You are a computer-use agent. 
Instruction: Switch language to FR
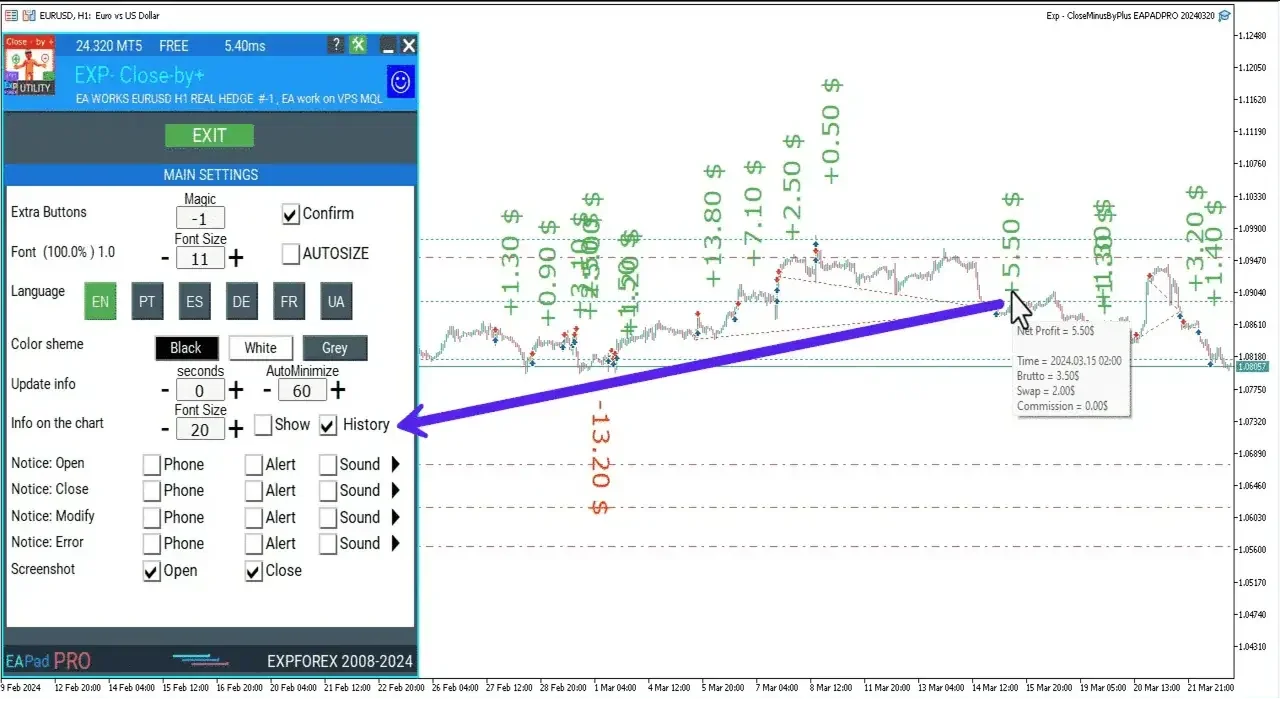(289, 301)
